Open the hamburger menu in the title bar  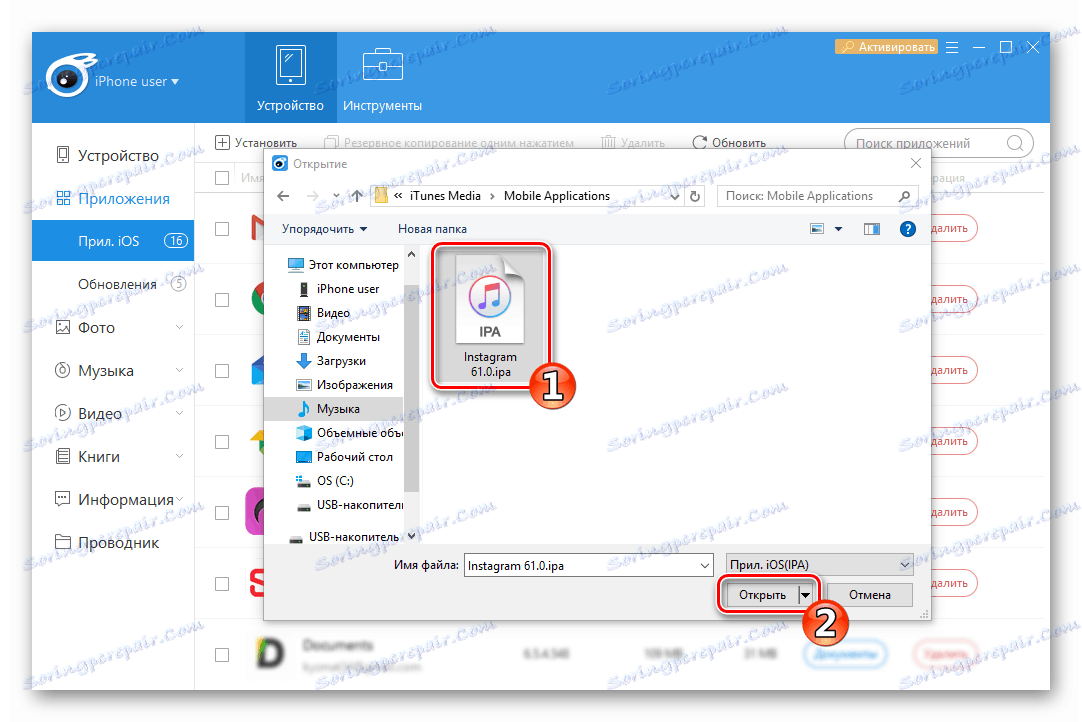tap(952, 47)
